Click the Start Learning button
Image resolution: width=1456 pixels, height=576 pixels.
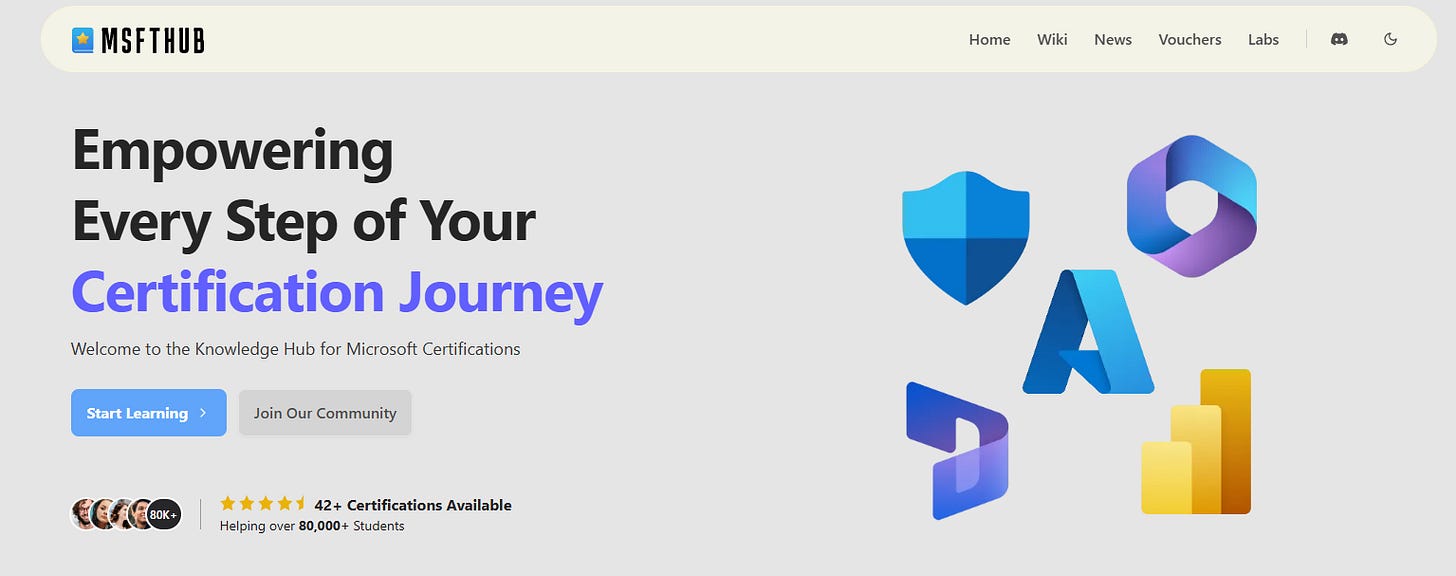(x=148, y=413)
